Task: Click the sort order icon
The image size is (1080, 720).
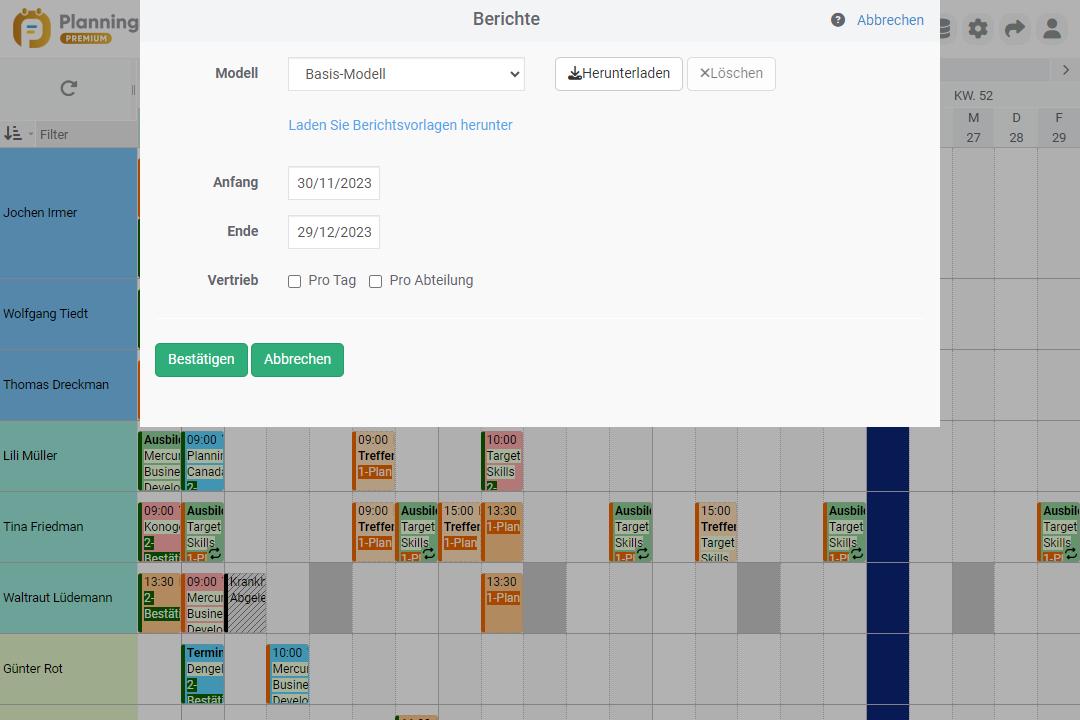Action: (x=12, y=134)
